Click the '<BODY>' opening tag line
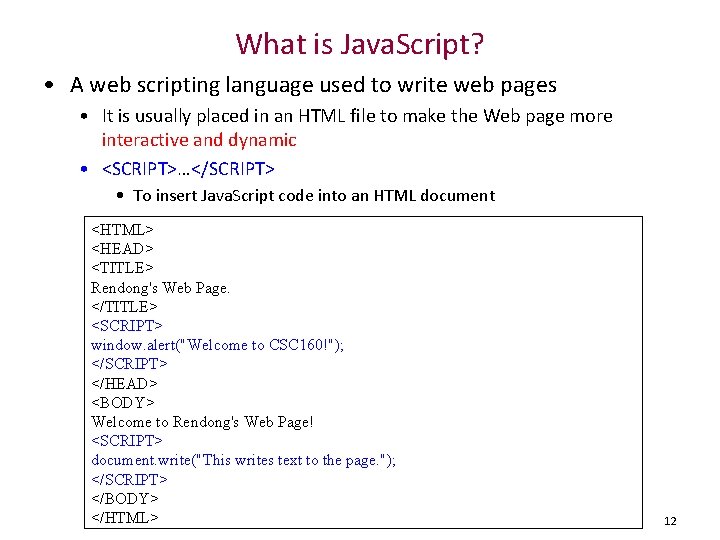 point(123,403)
